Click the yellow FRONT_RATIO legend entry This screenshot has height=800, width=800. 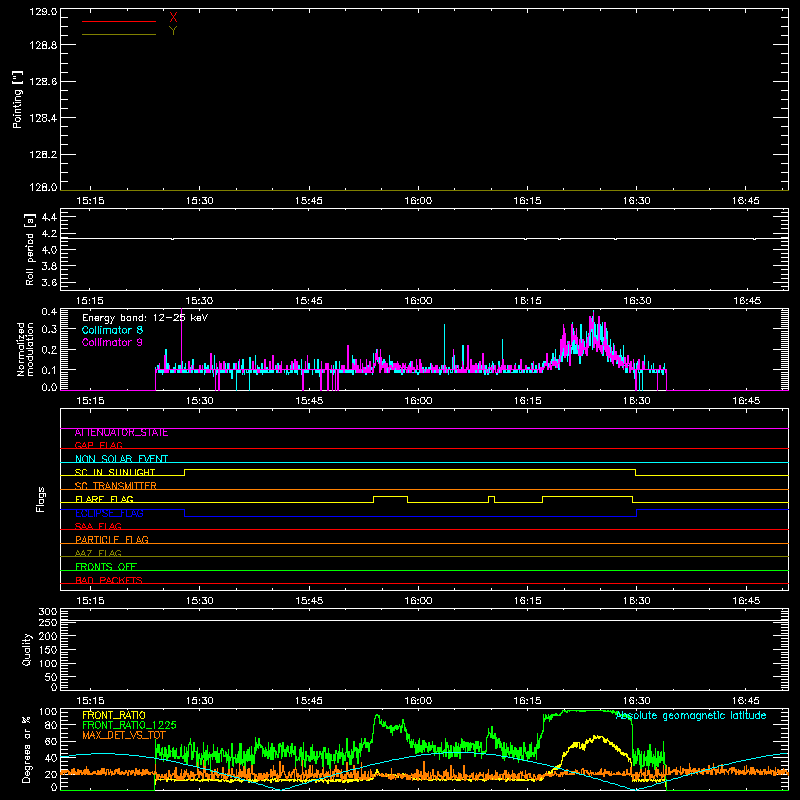[x=114, y=715]
